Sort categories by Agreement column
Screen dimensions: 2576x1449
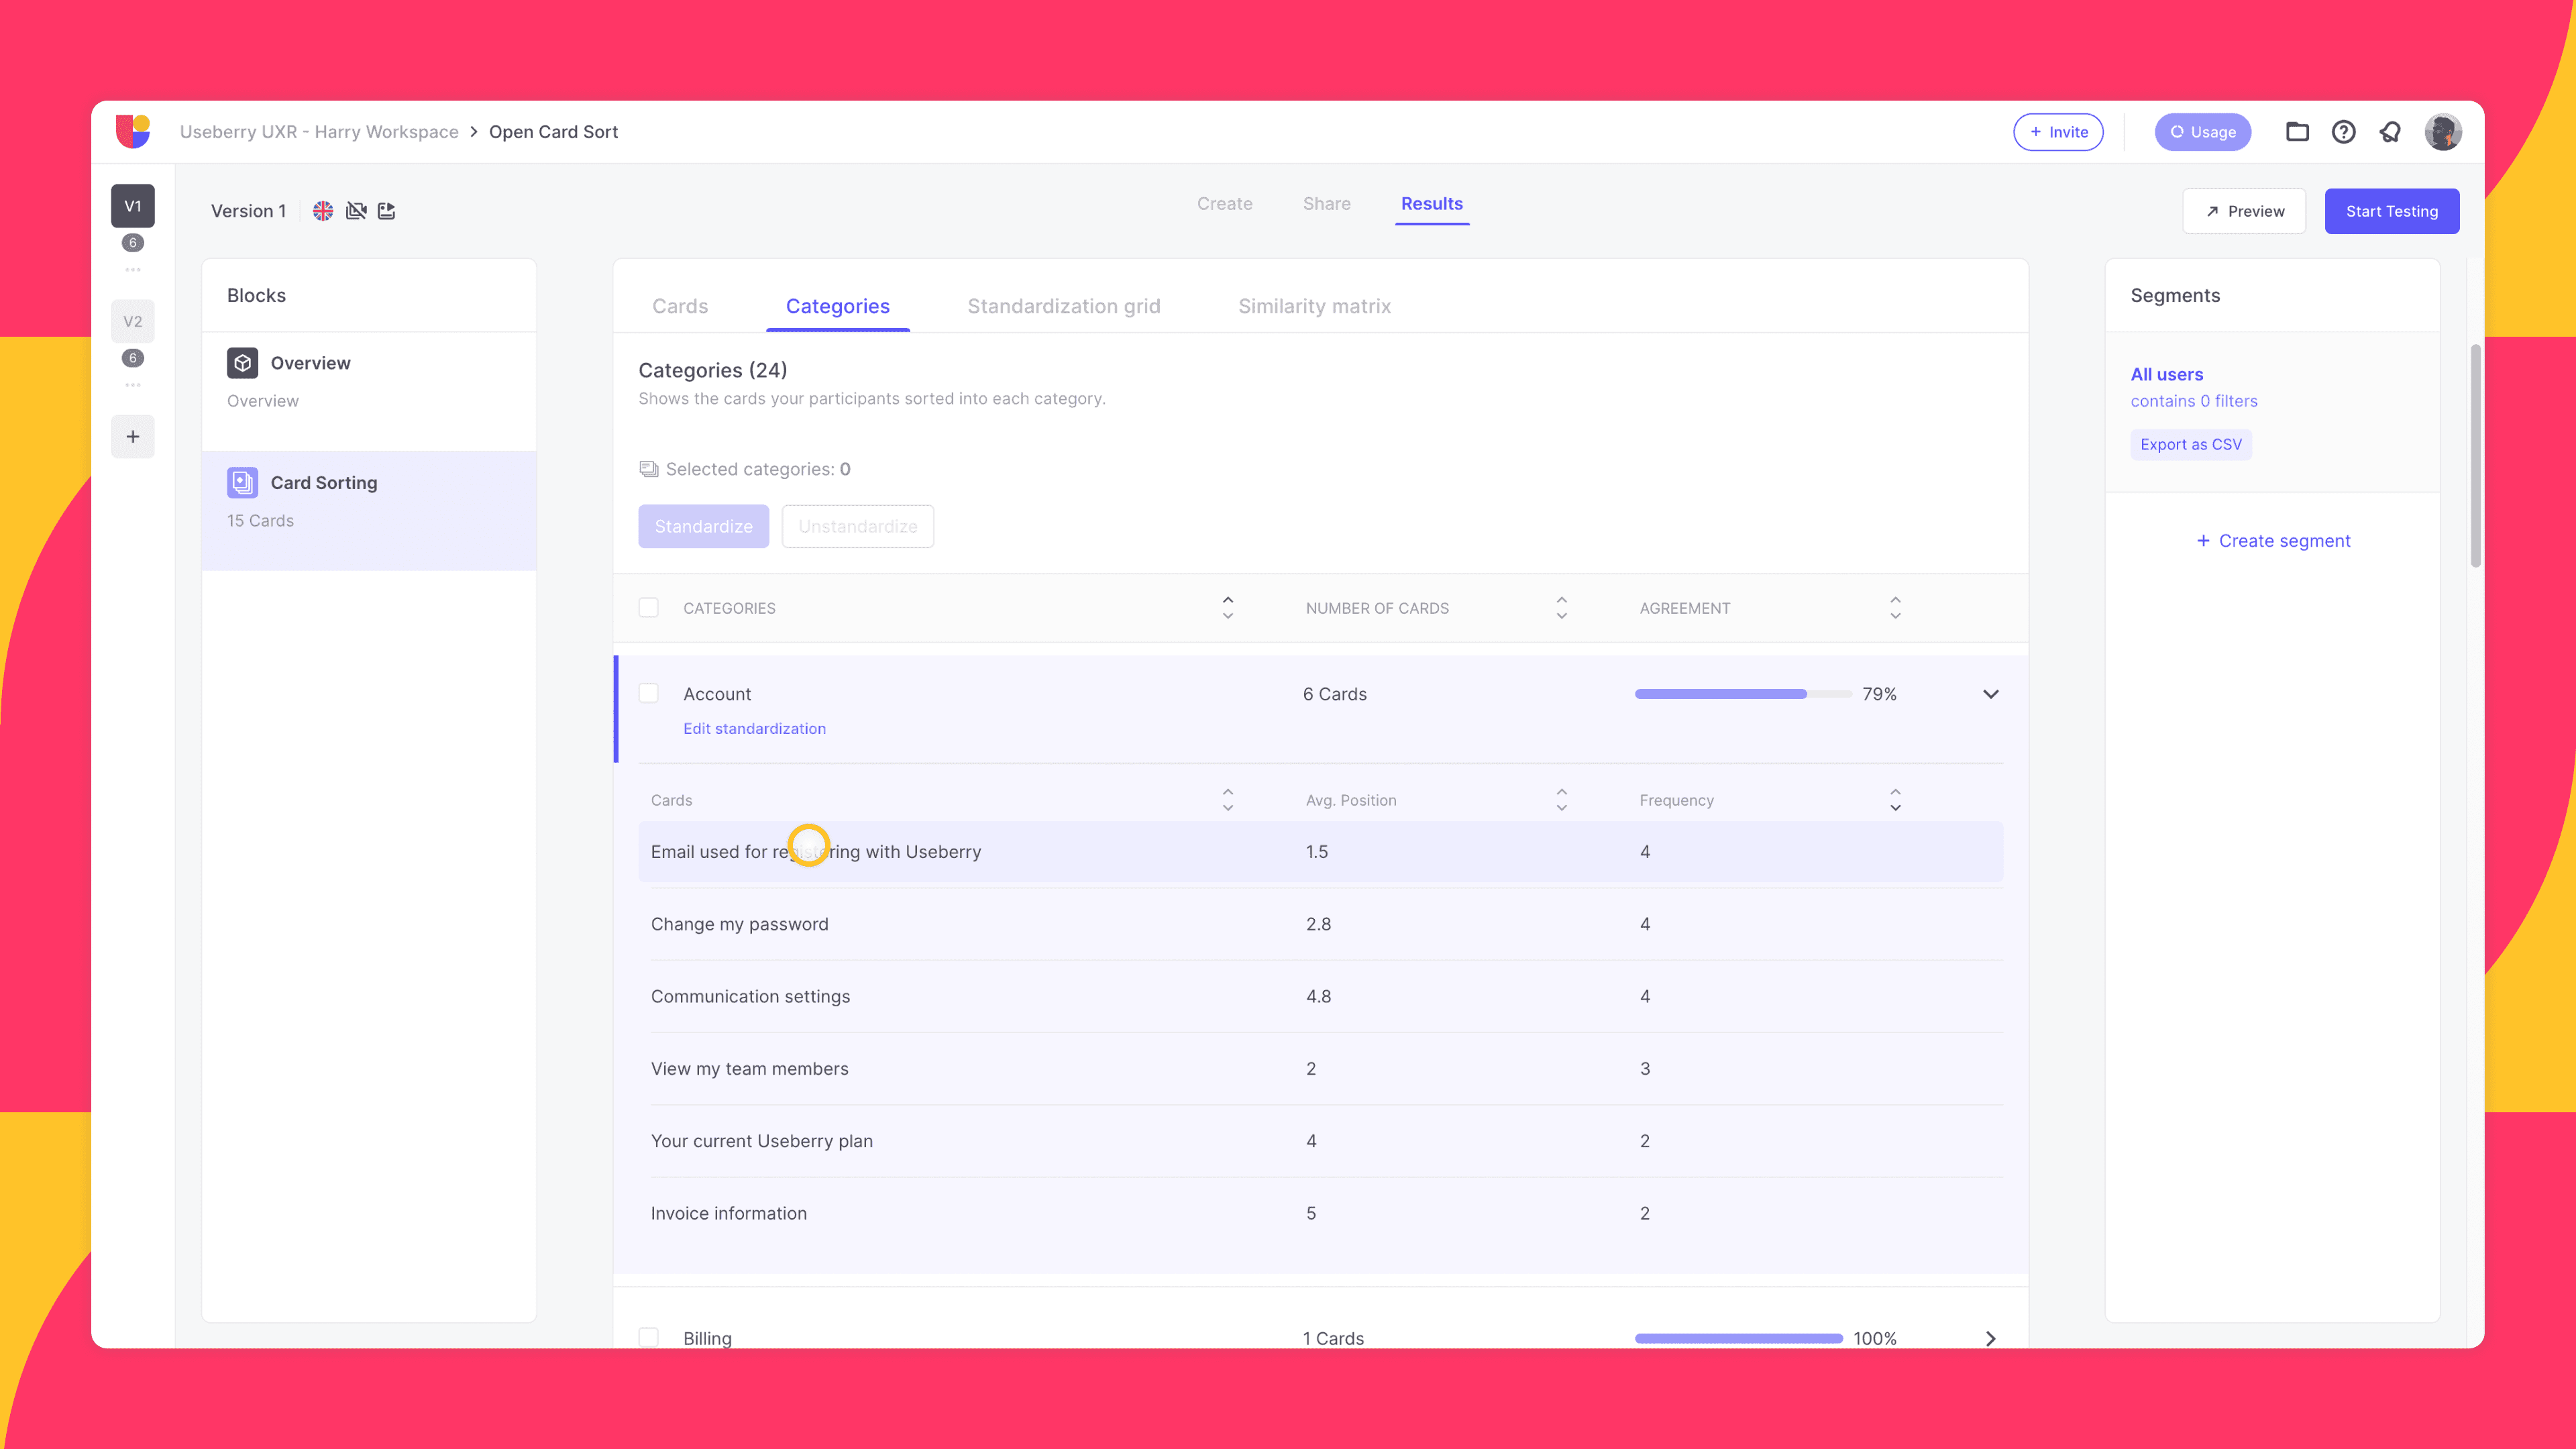pos(1895,607)
